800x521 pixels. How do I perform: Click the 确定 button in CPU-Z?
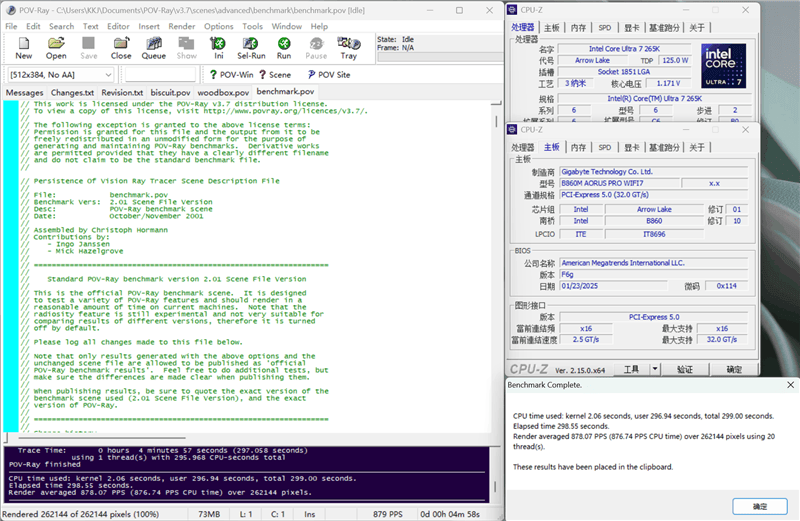click(x=734, y=368)
